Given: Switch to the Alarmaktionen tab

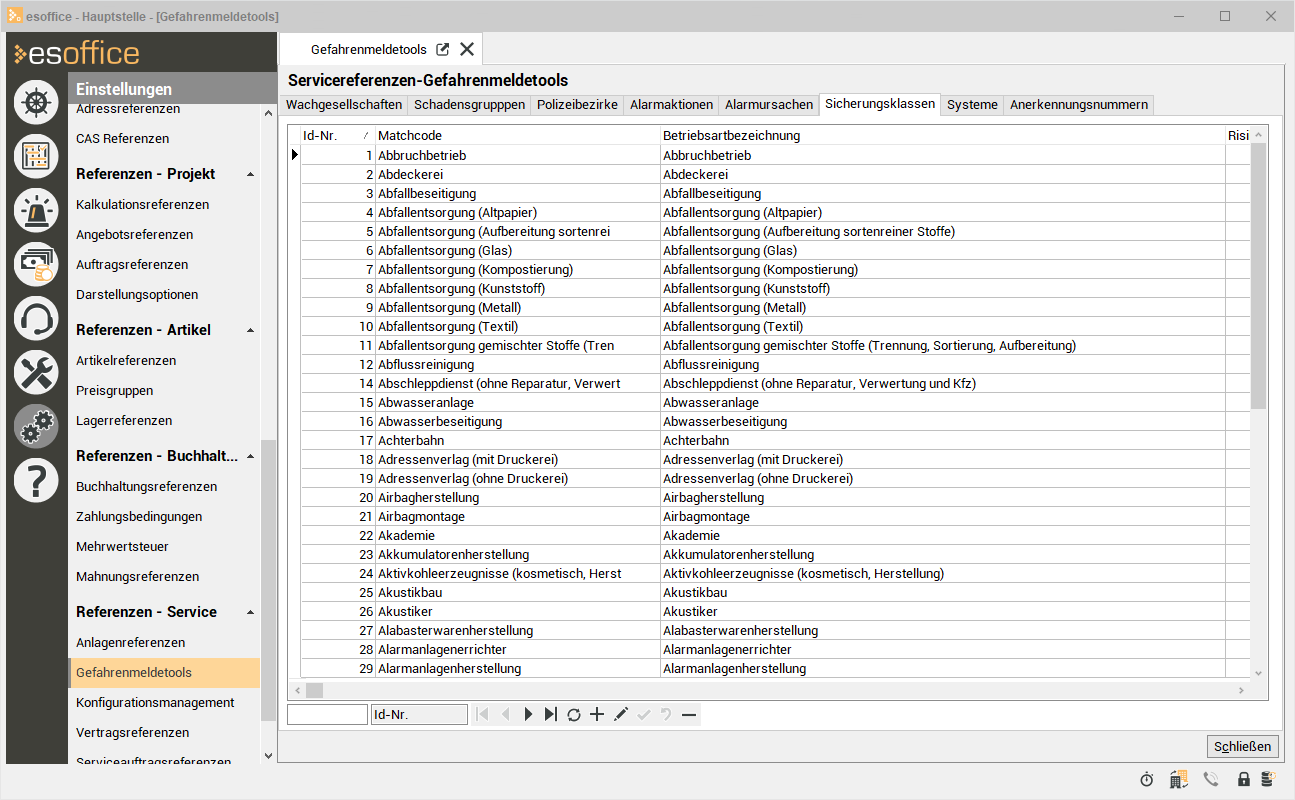Looking at the screenshot, I should coord(671,104).
